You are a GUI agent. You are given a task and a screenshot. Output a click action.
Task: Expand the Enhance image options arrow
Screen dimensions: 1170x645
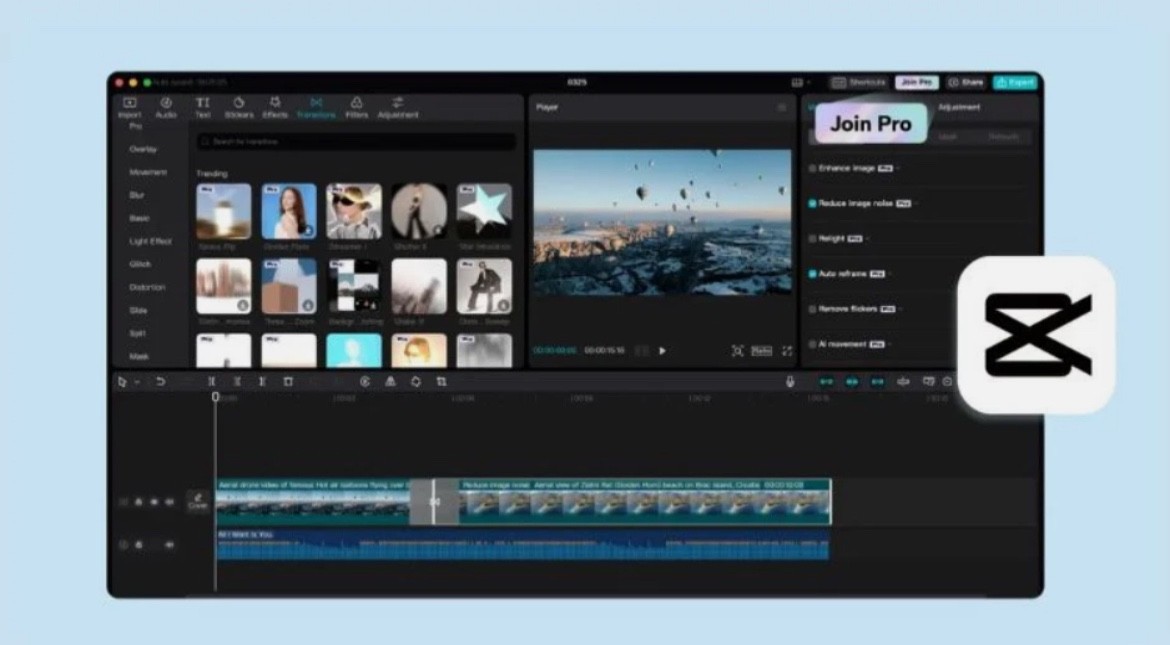click(898, 169)
